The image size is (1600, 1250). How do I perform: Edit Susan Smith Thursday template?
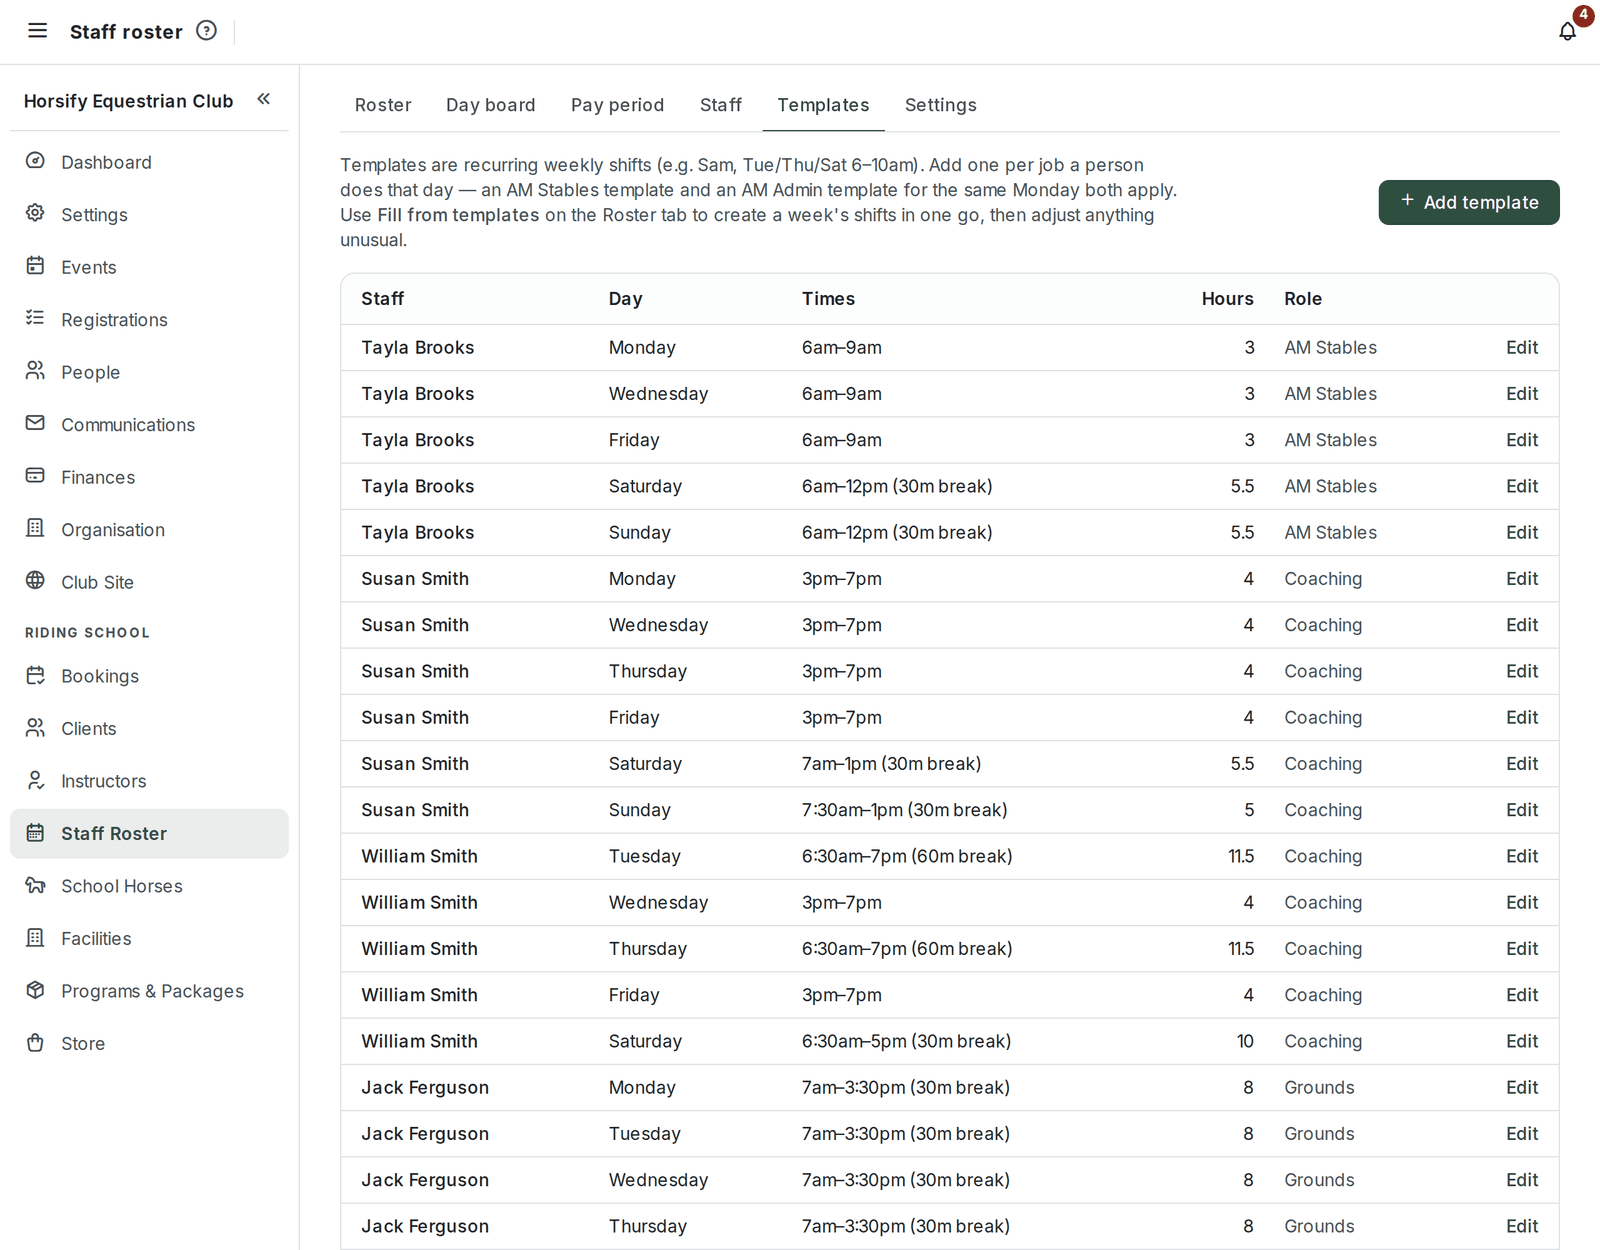click(1521, 671)
